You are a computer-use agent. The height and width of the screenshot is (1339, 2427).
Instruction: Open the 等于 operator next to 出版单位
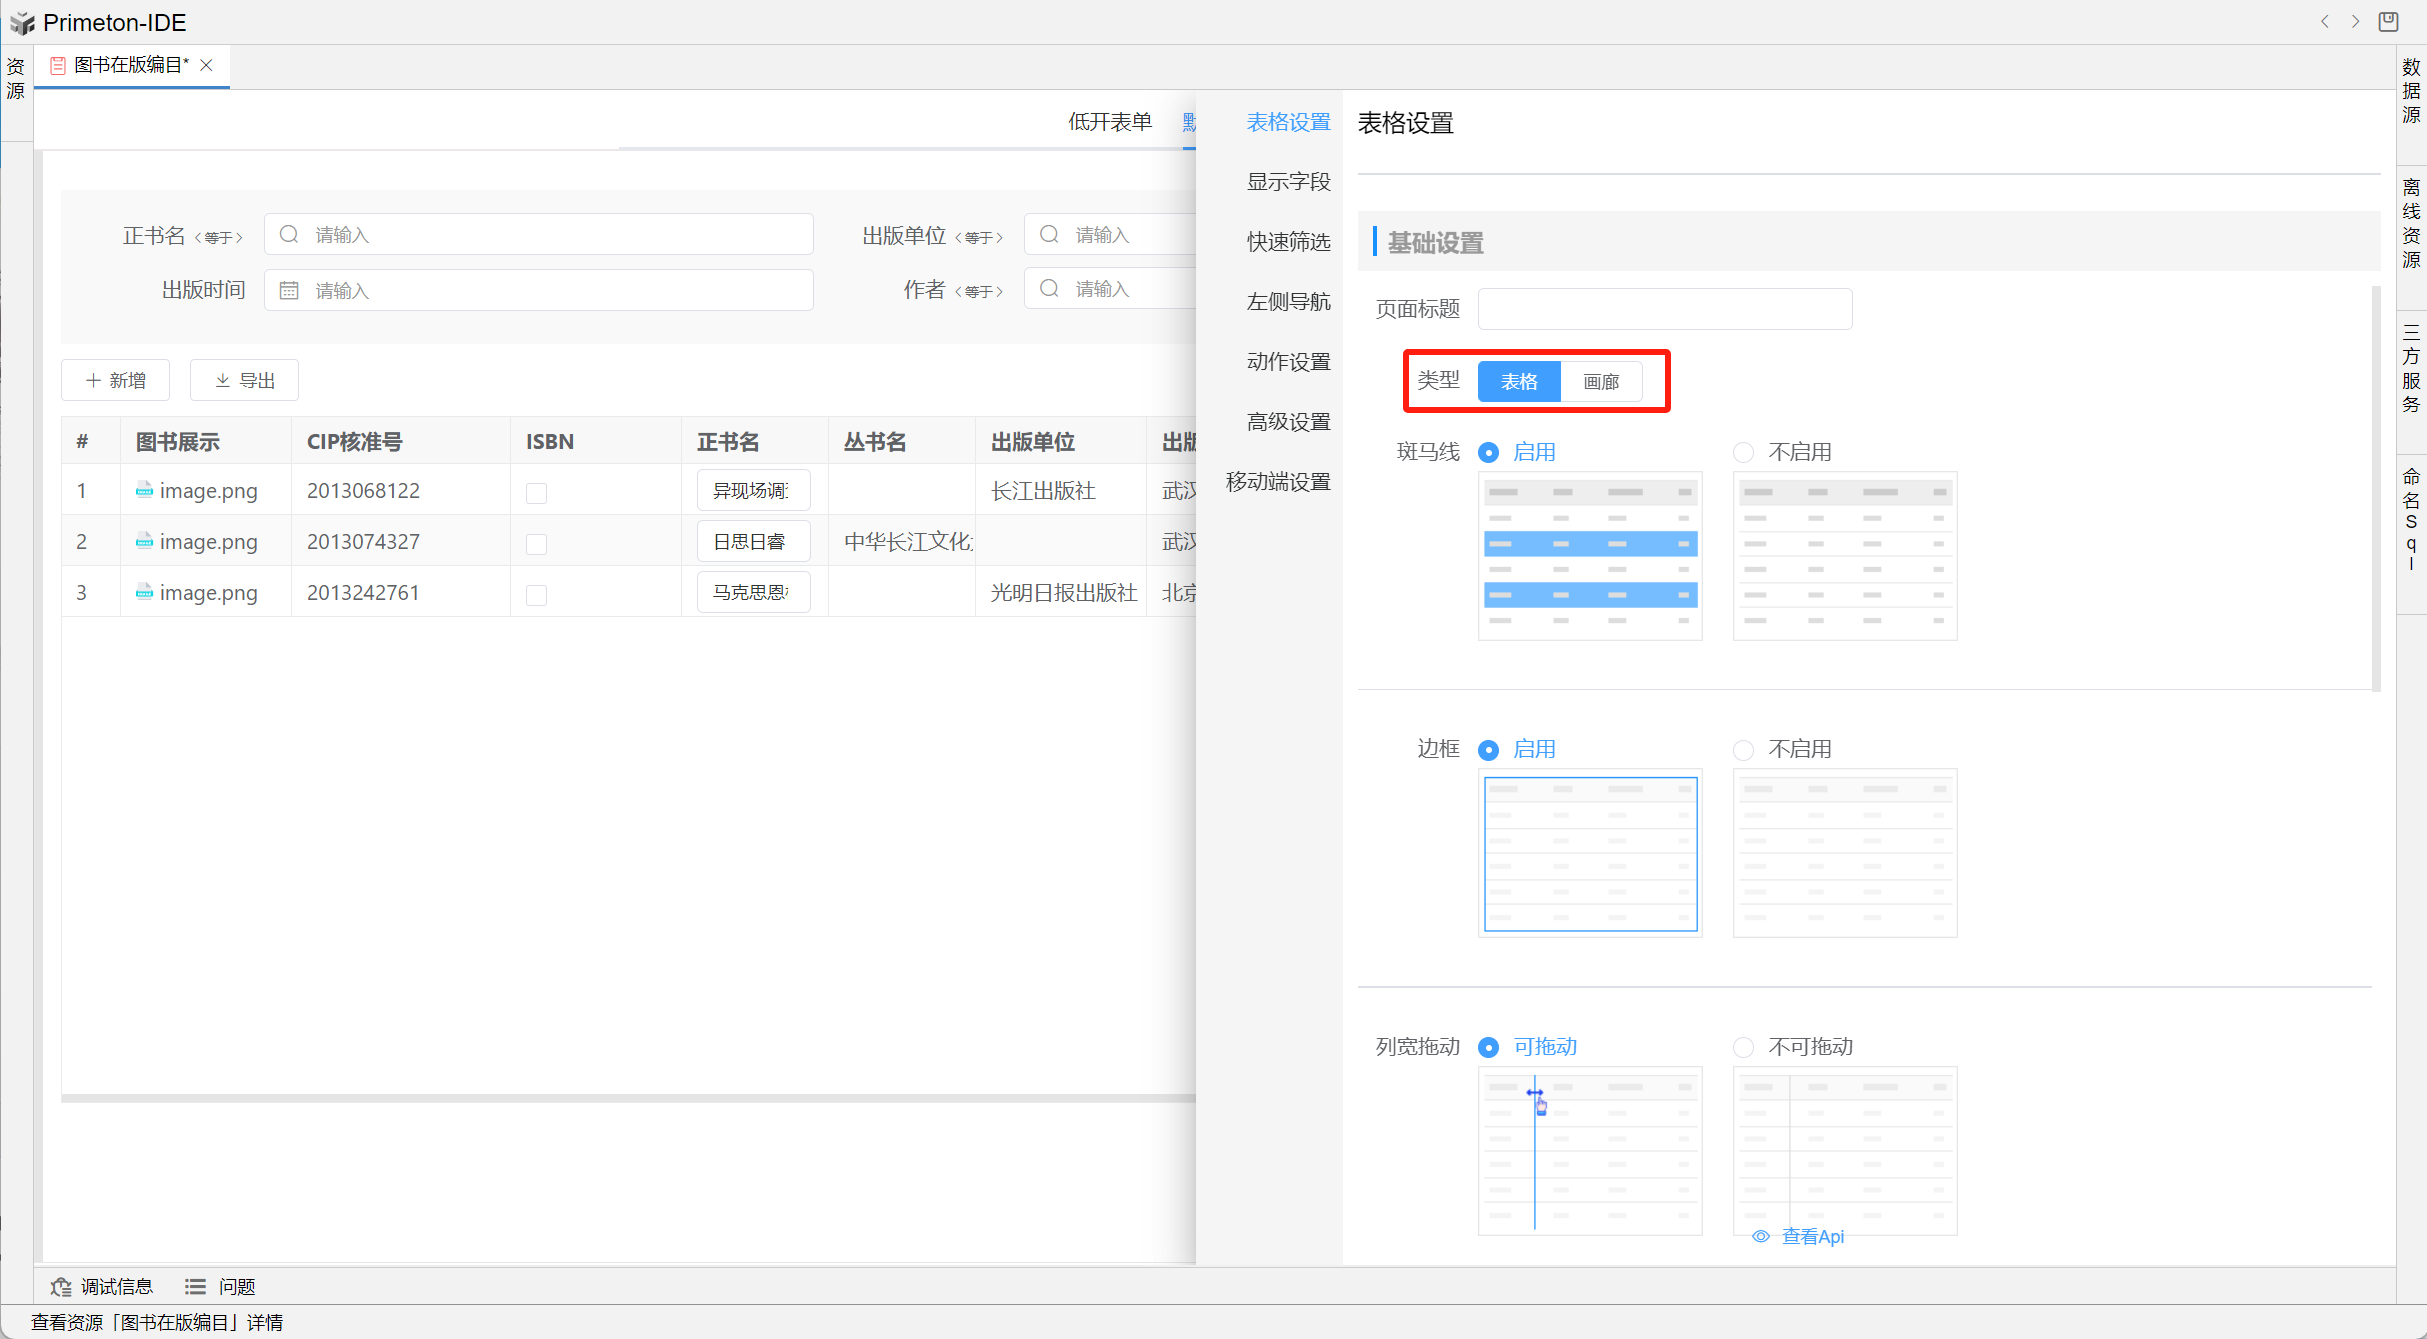pos(978,237)
